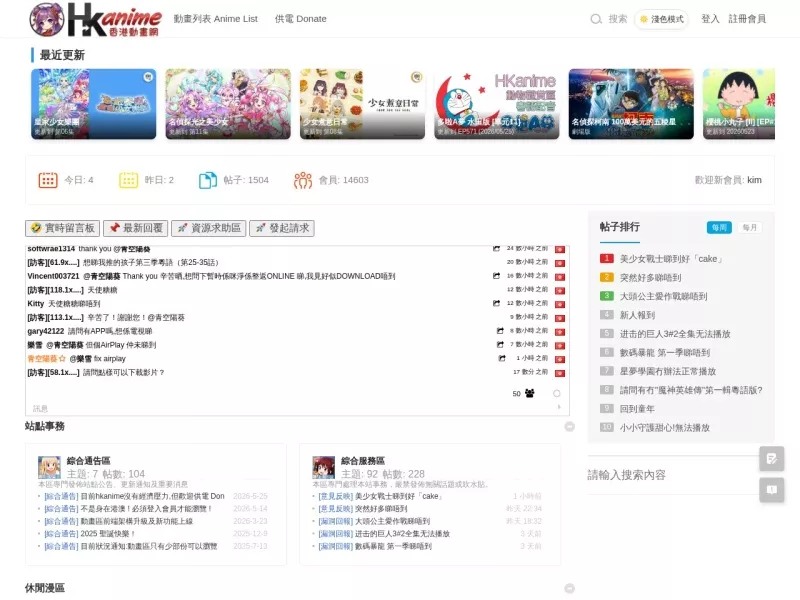The image size is (800, 600).
Task: Click reply icon on 青空陽葵 fix airplay message
Action: (x=502, y=359)
